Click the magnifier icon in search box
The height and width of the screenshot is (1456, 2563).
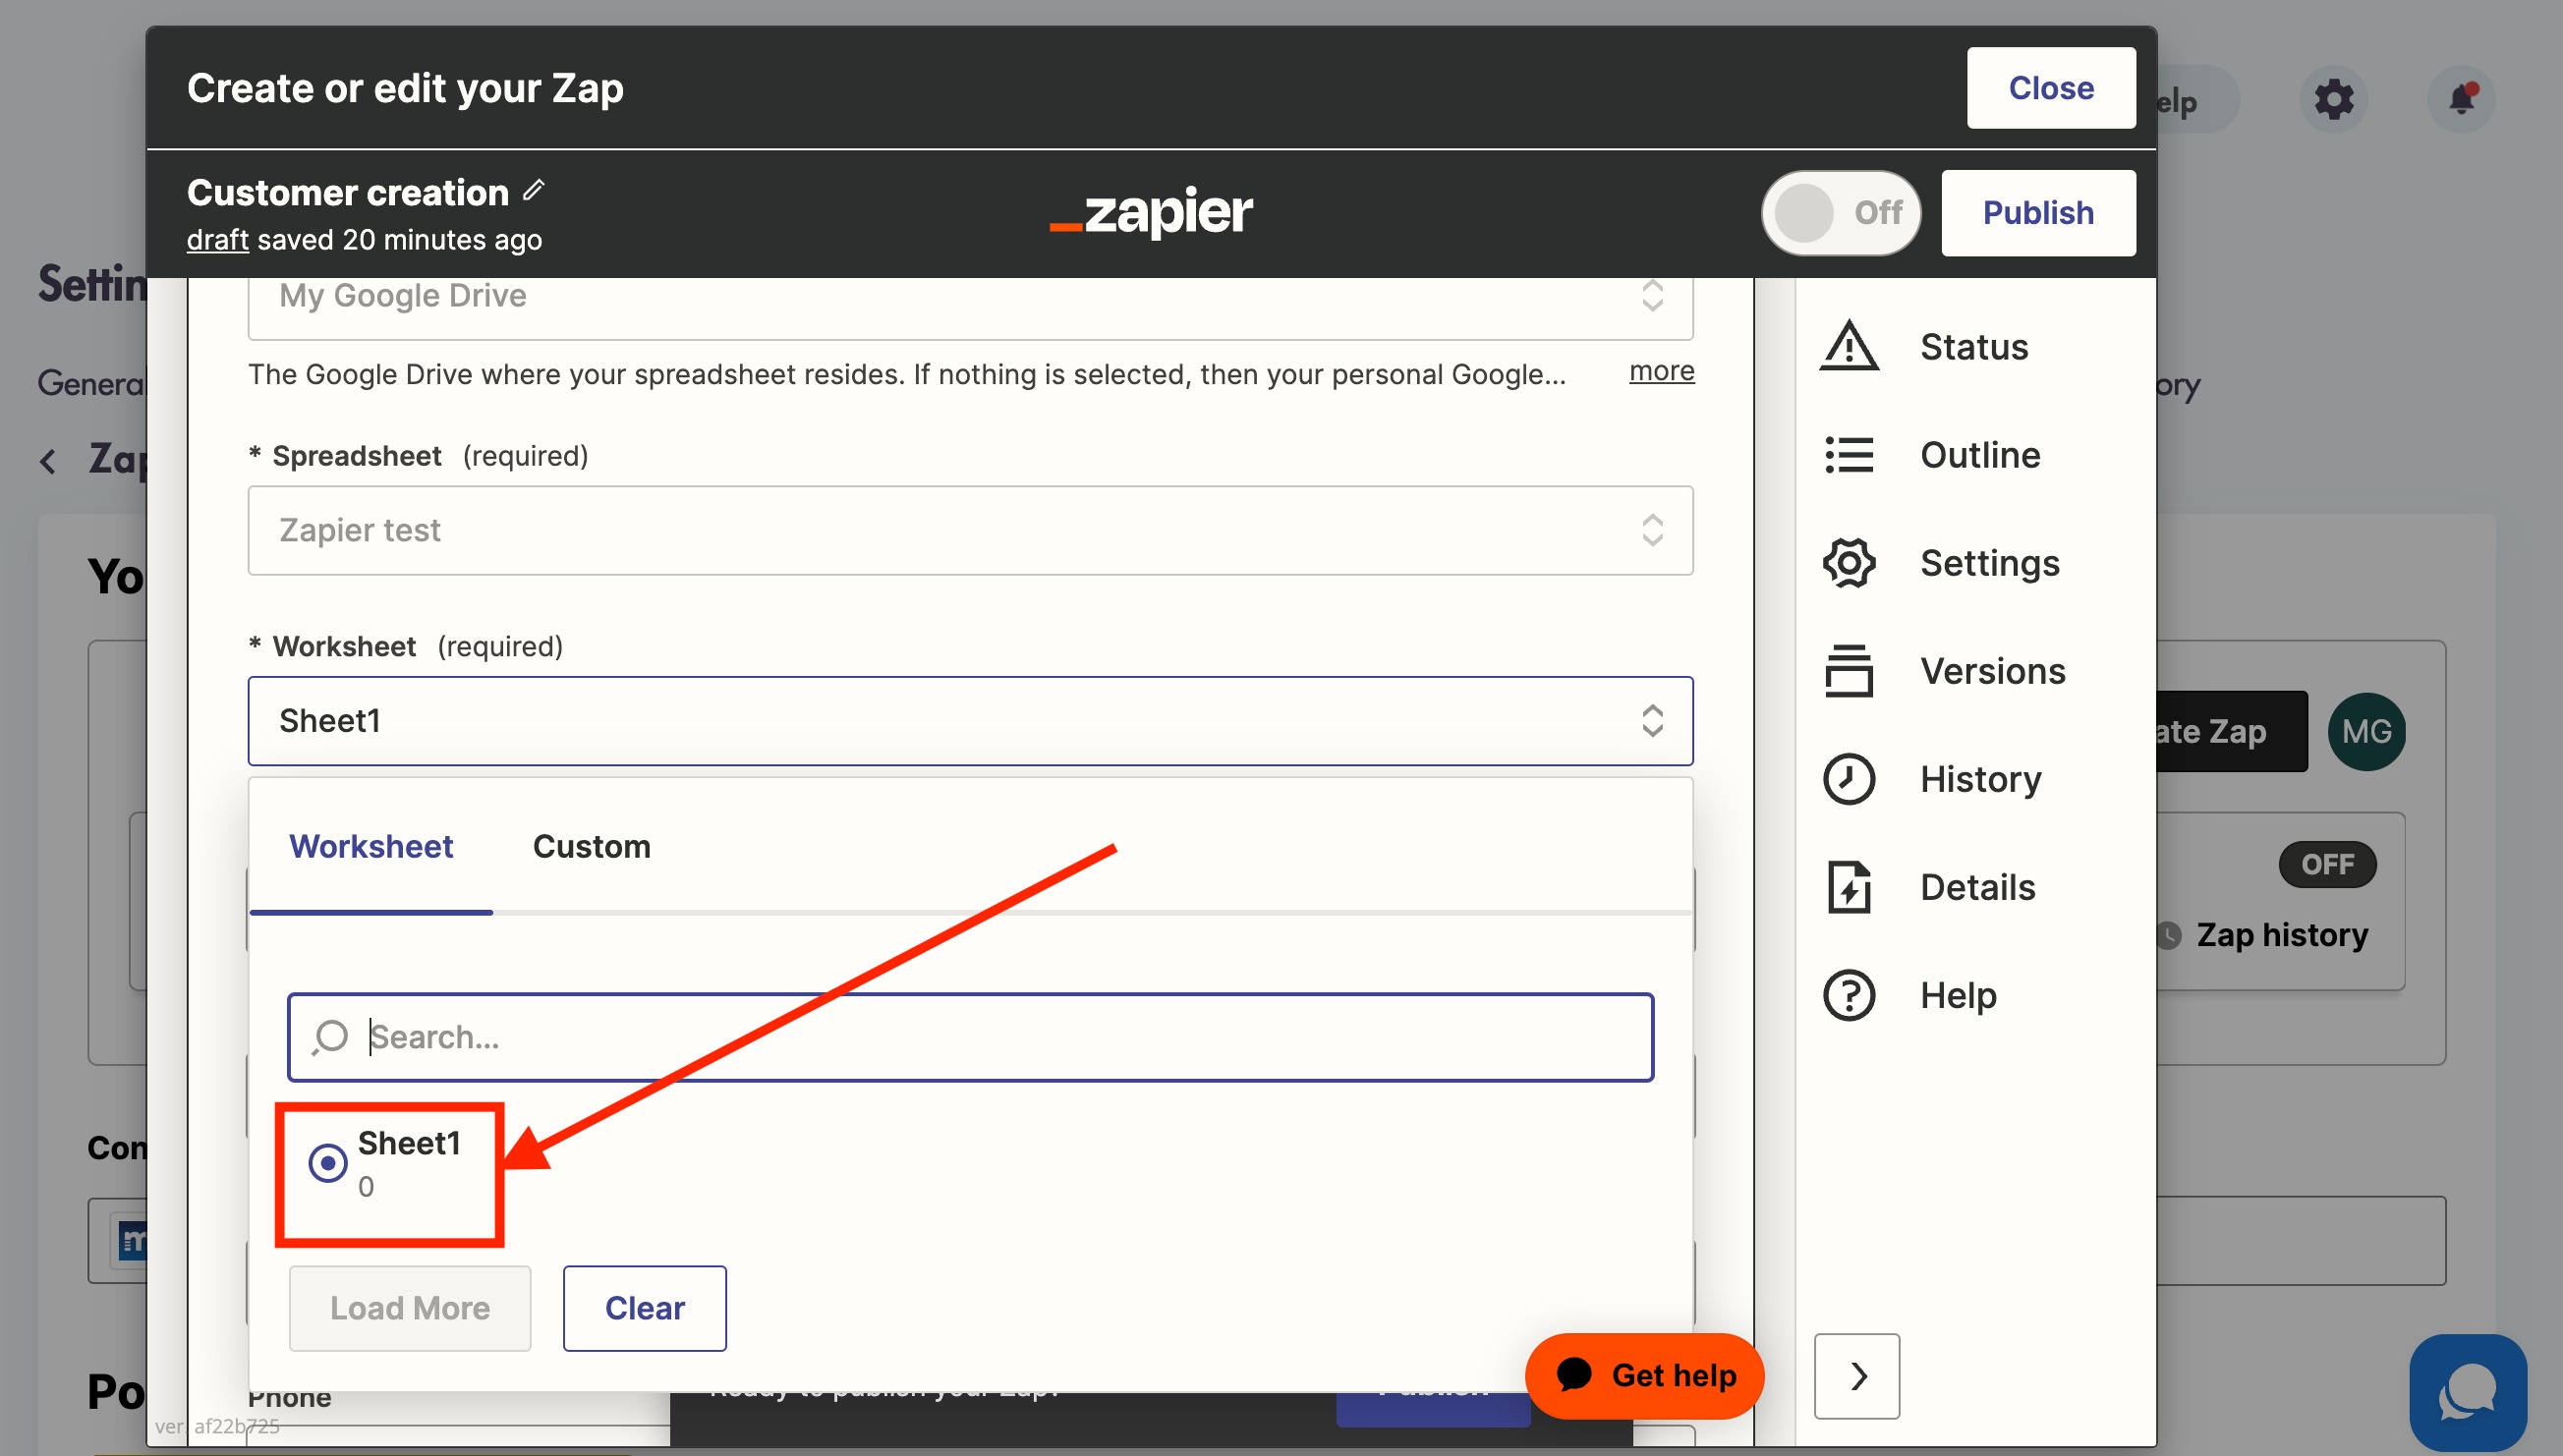pyautogui.click(x=329, y=1037)
